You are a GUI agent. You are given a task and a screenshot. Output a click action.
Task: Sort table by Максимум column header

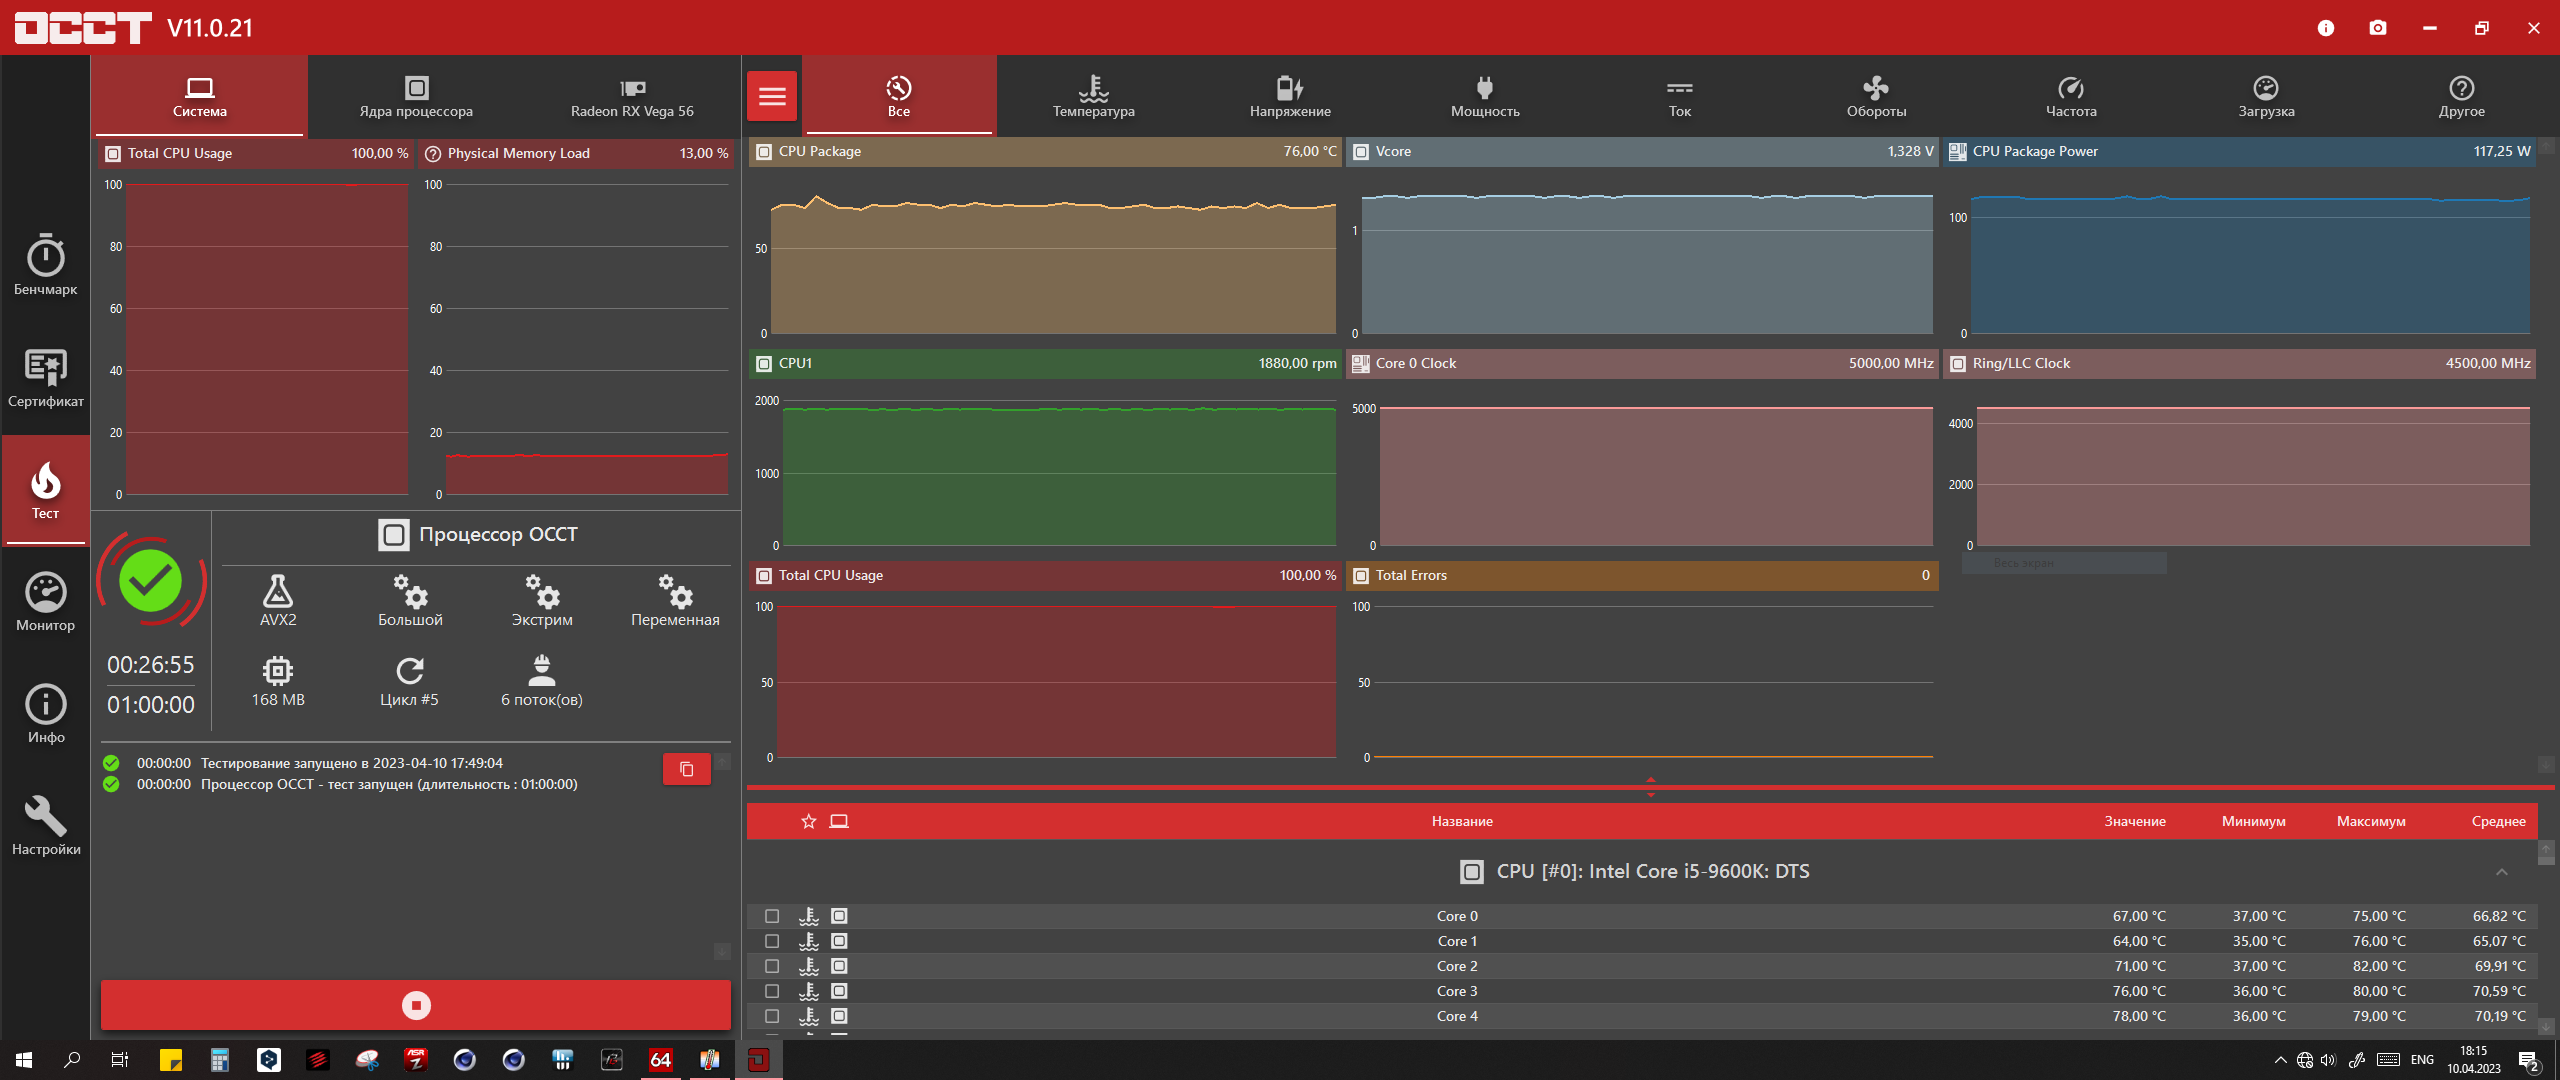(x=2370, y=821)
